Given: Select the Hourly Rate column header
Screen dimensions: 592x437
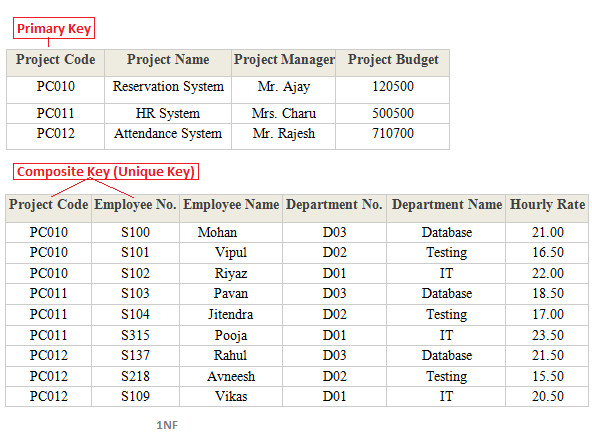Looking at the screenshot, I should tap(547, 204).
